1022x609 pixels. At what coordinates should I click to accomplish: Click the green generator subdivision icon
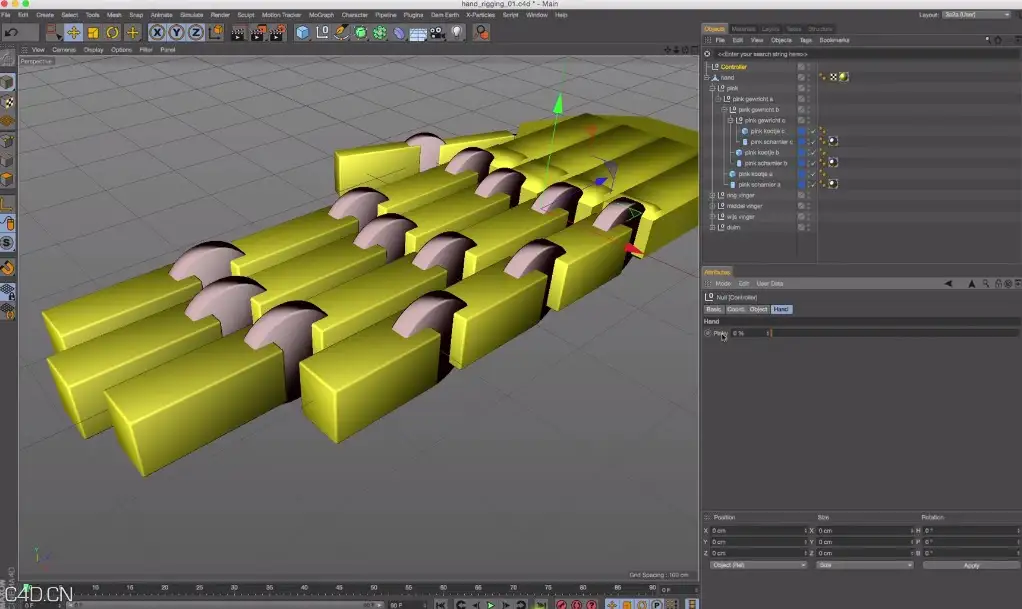[x=360, y=32]
